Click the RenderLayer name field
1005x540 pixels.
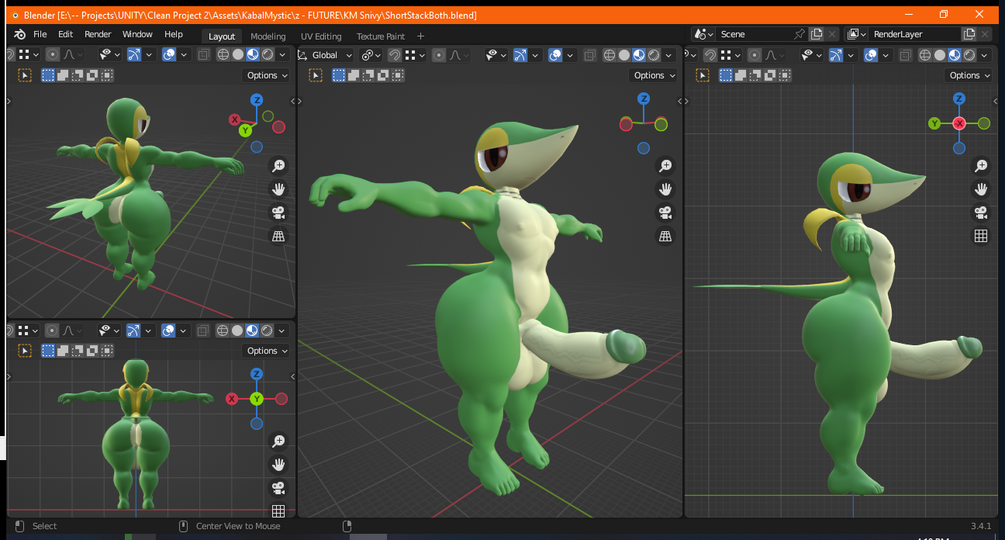pyautogui.click(x=914, y=35)
